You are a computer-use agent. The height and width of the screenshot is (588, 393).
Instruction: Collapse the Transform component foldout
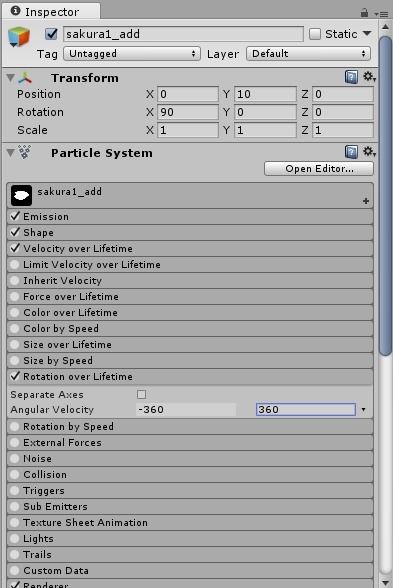pyautogui.click(x=11, y=78)
